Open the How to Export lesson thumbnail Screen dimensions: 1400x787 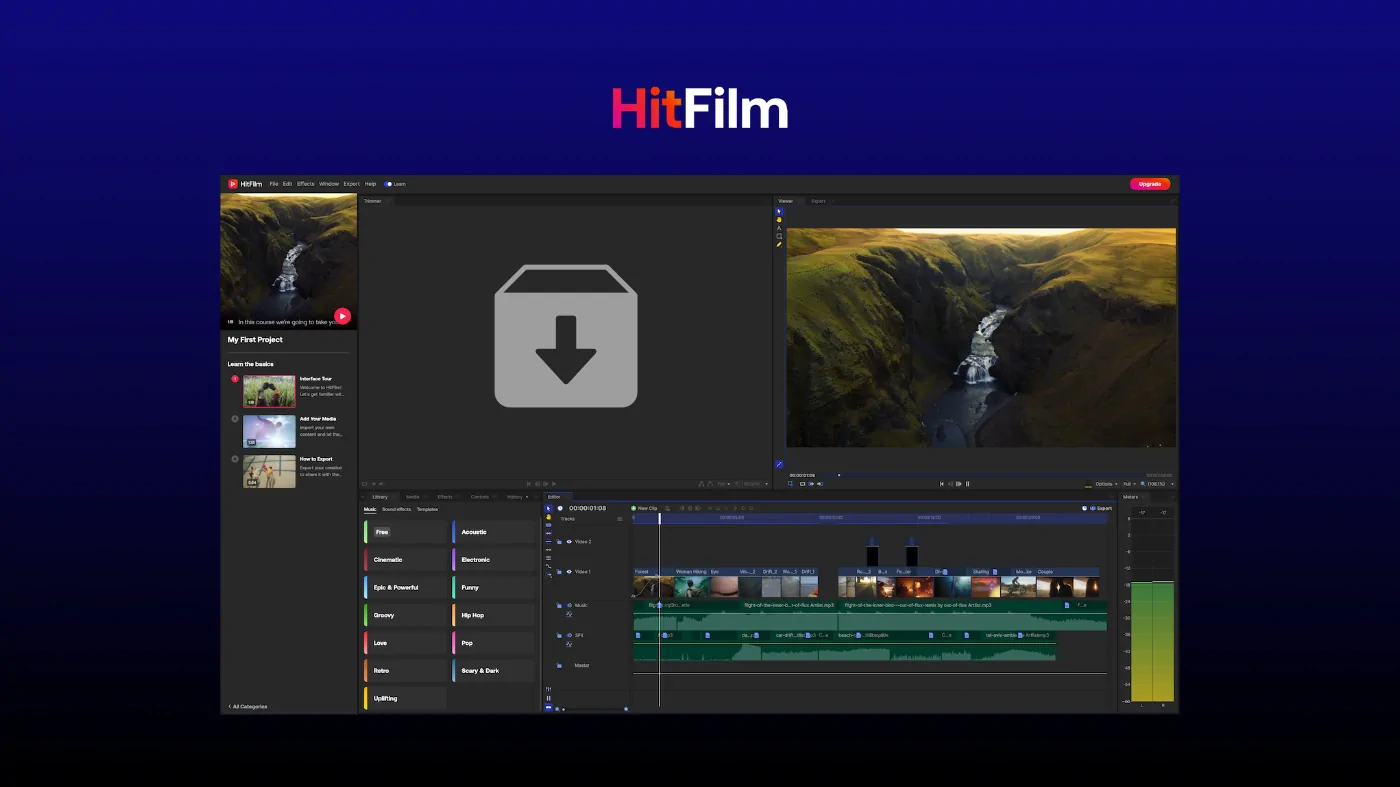point(269,471)
